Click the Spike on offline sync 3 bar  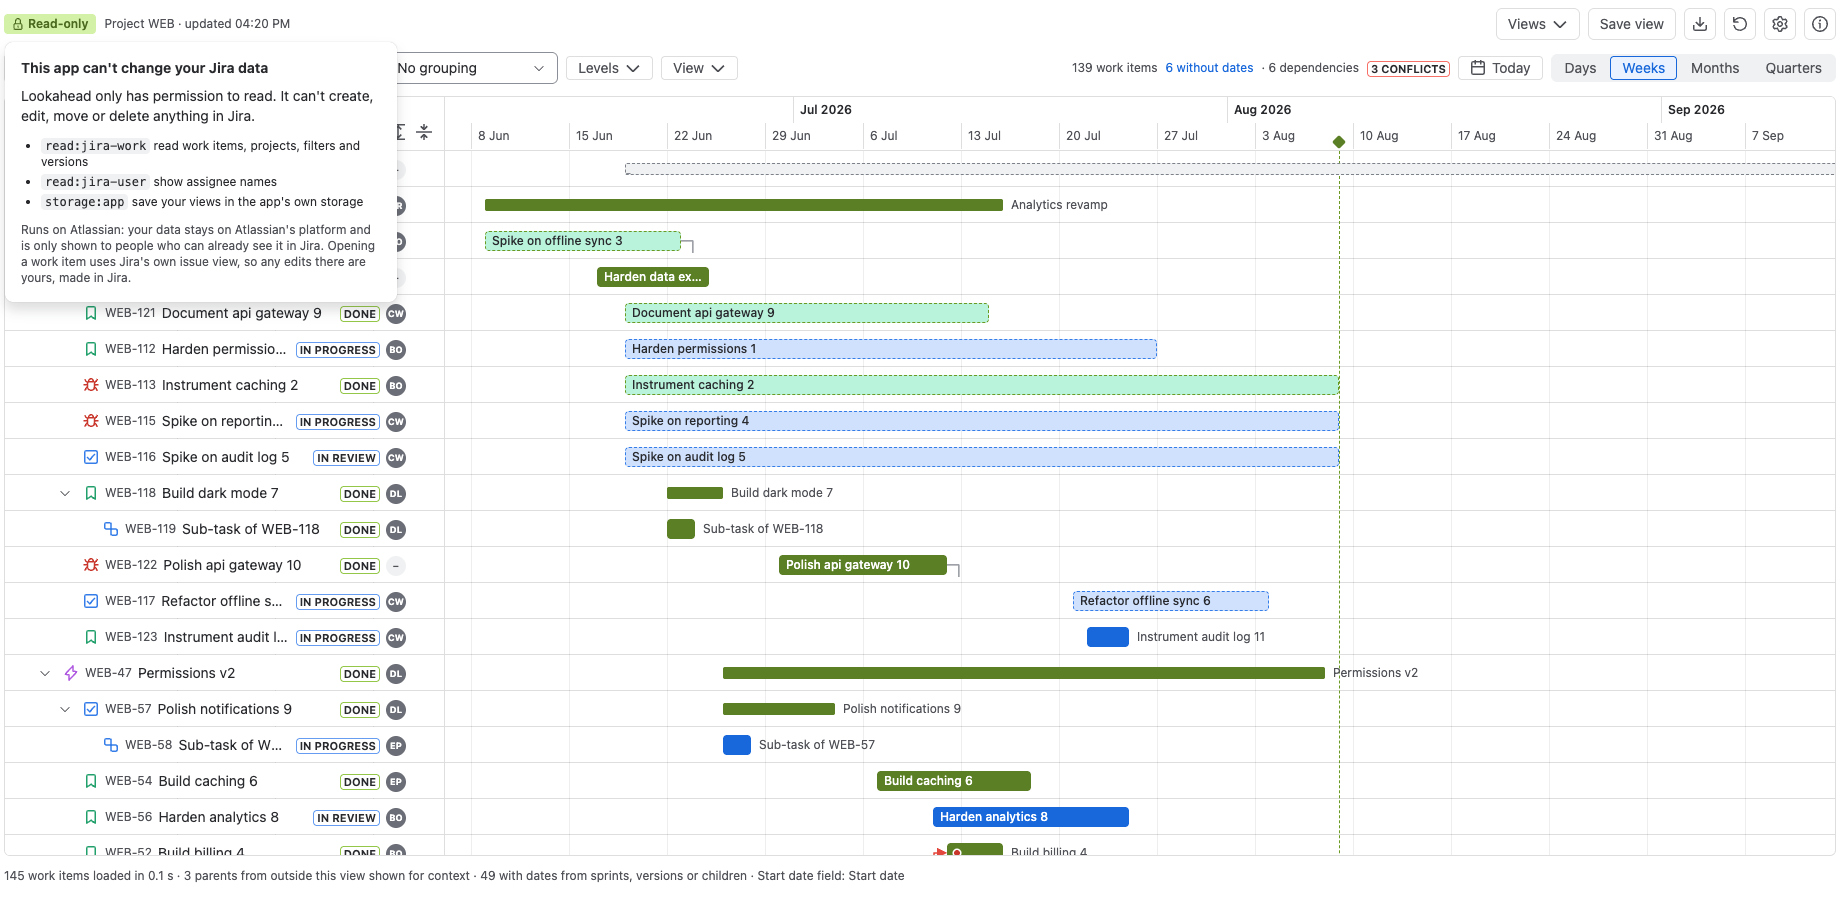[x=583, y=241]
